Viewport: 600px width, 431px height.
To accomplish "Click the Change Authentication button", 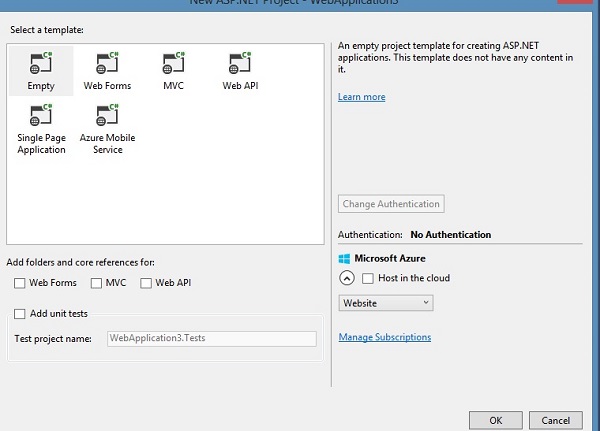I will coord(391,204).
